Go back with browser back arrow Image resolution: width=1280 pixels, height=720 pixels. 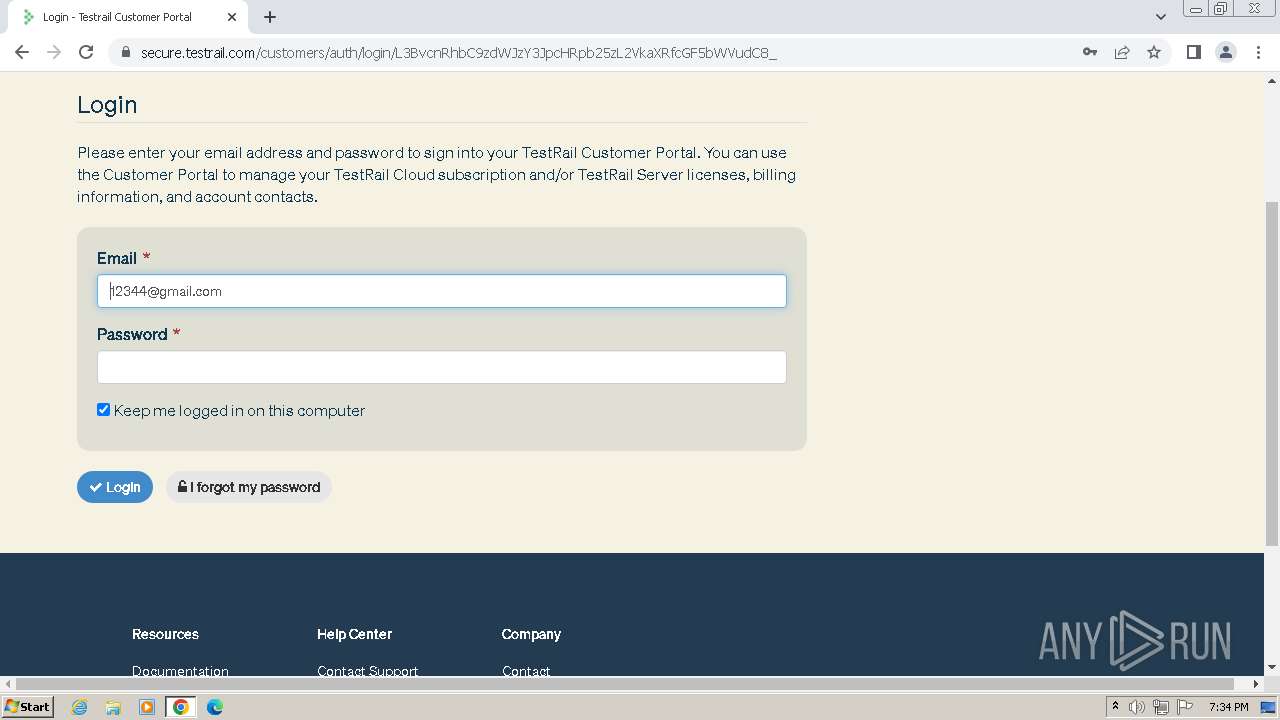22,52
